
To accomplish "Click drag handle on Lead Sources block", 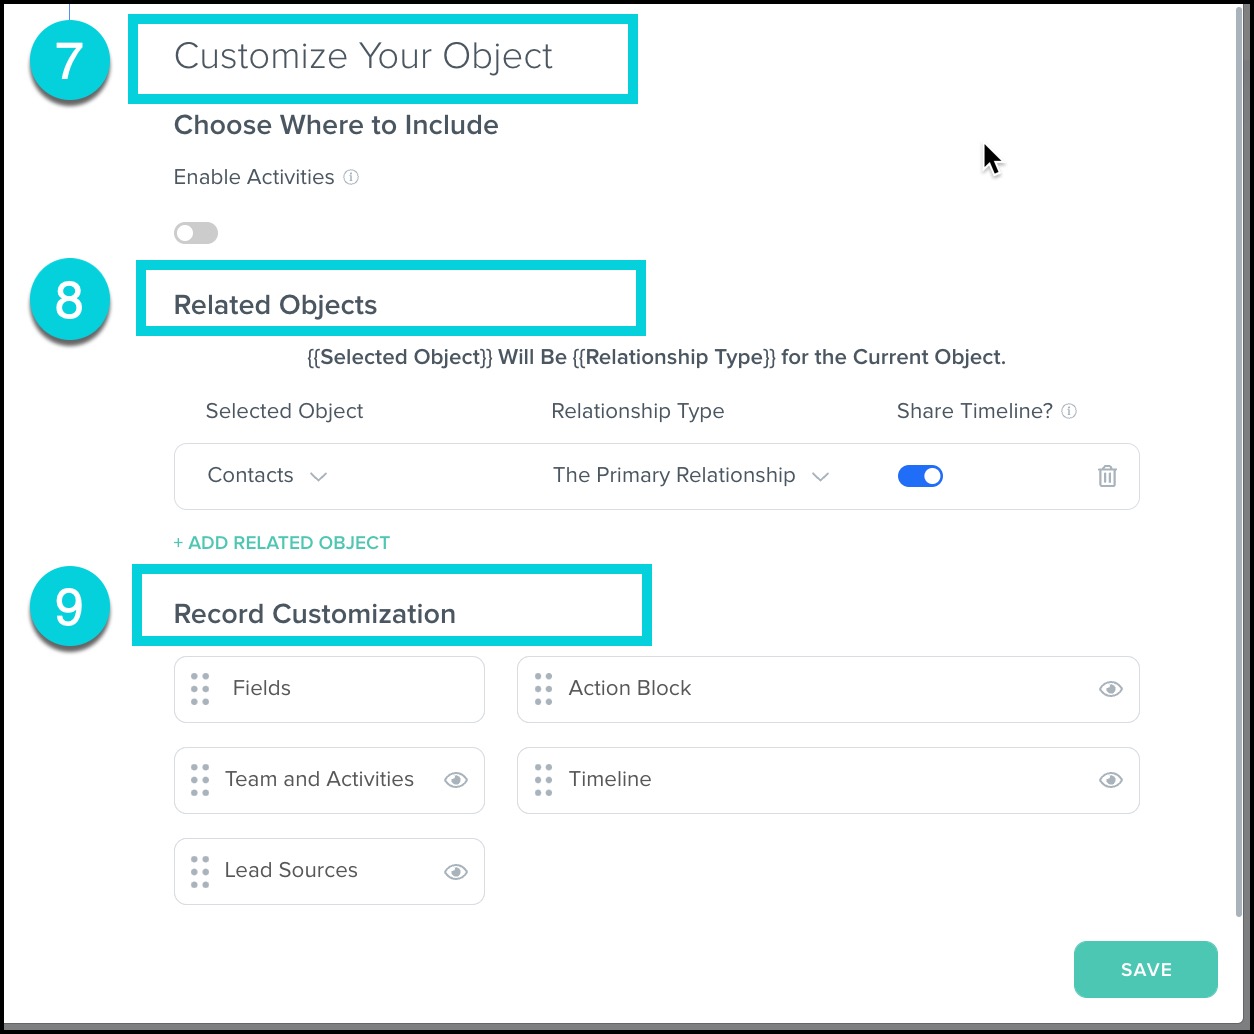I will [x=200, y=871].
